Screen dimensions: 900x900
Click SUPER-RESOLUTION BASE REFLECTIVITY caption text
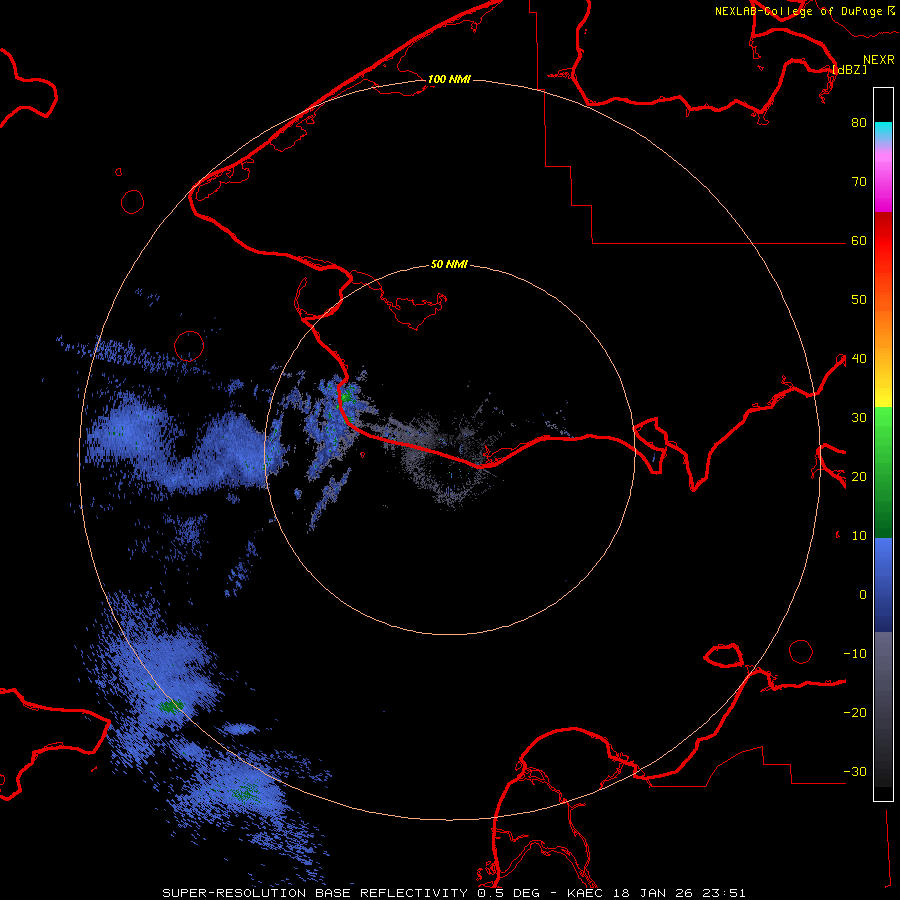click(x=315, y=893)
